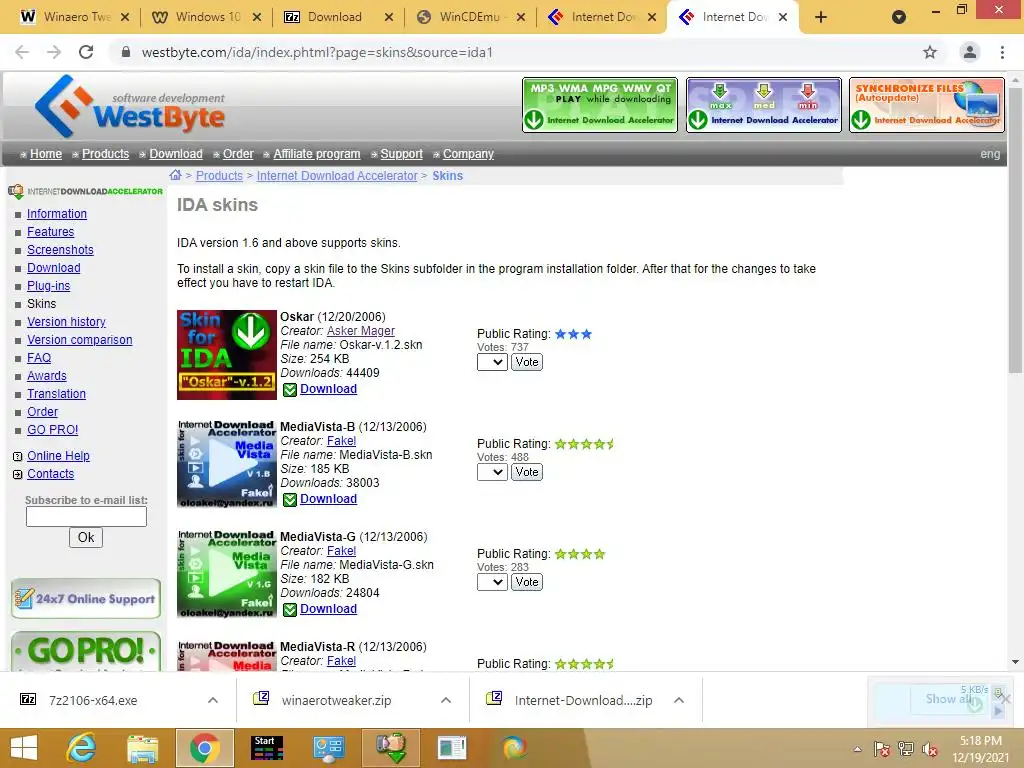The height and width of the screenshot is (768, 1024).
Task: Click Ok to subscribe to e-mail list
Action: pos(86,537)
